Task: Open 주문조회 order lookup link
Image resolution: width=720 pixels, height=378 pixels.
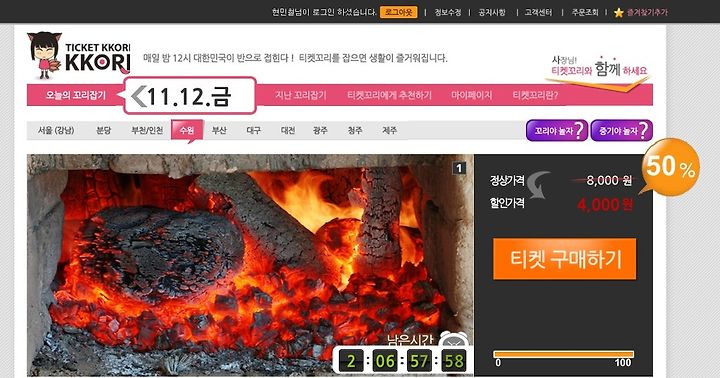Action: [585, 12]
